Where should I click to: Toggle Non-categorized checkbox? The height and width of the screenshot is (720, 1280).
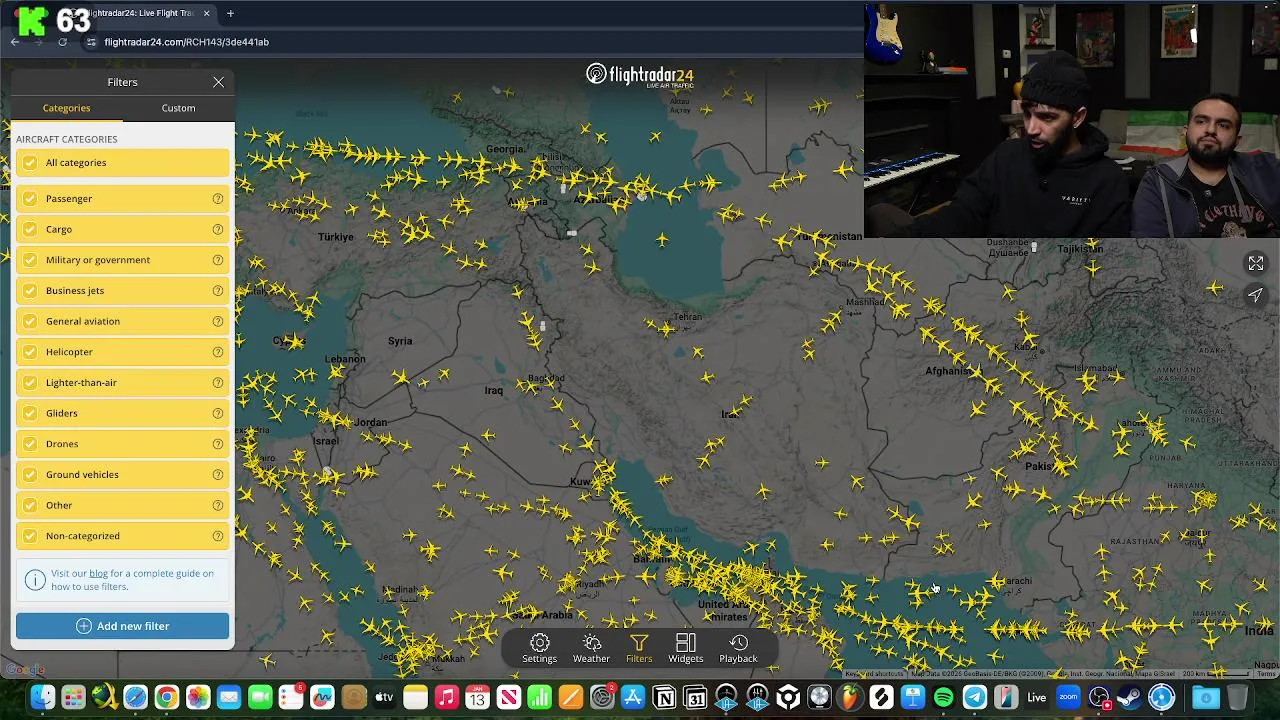pyautogui.click(x=30, y=536)
